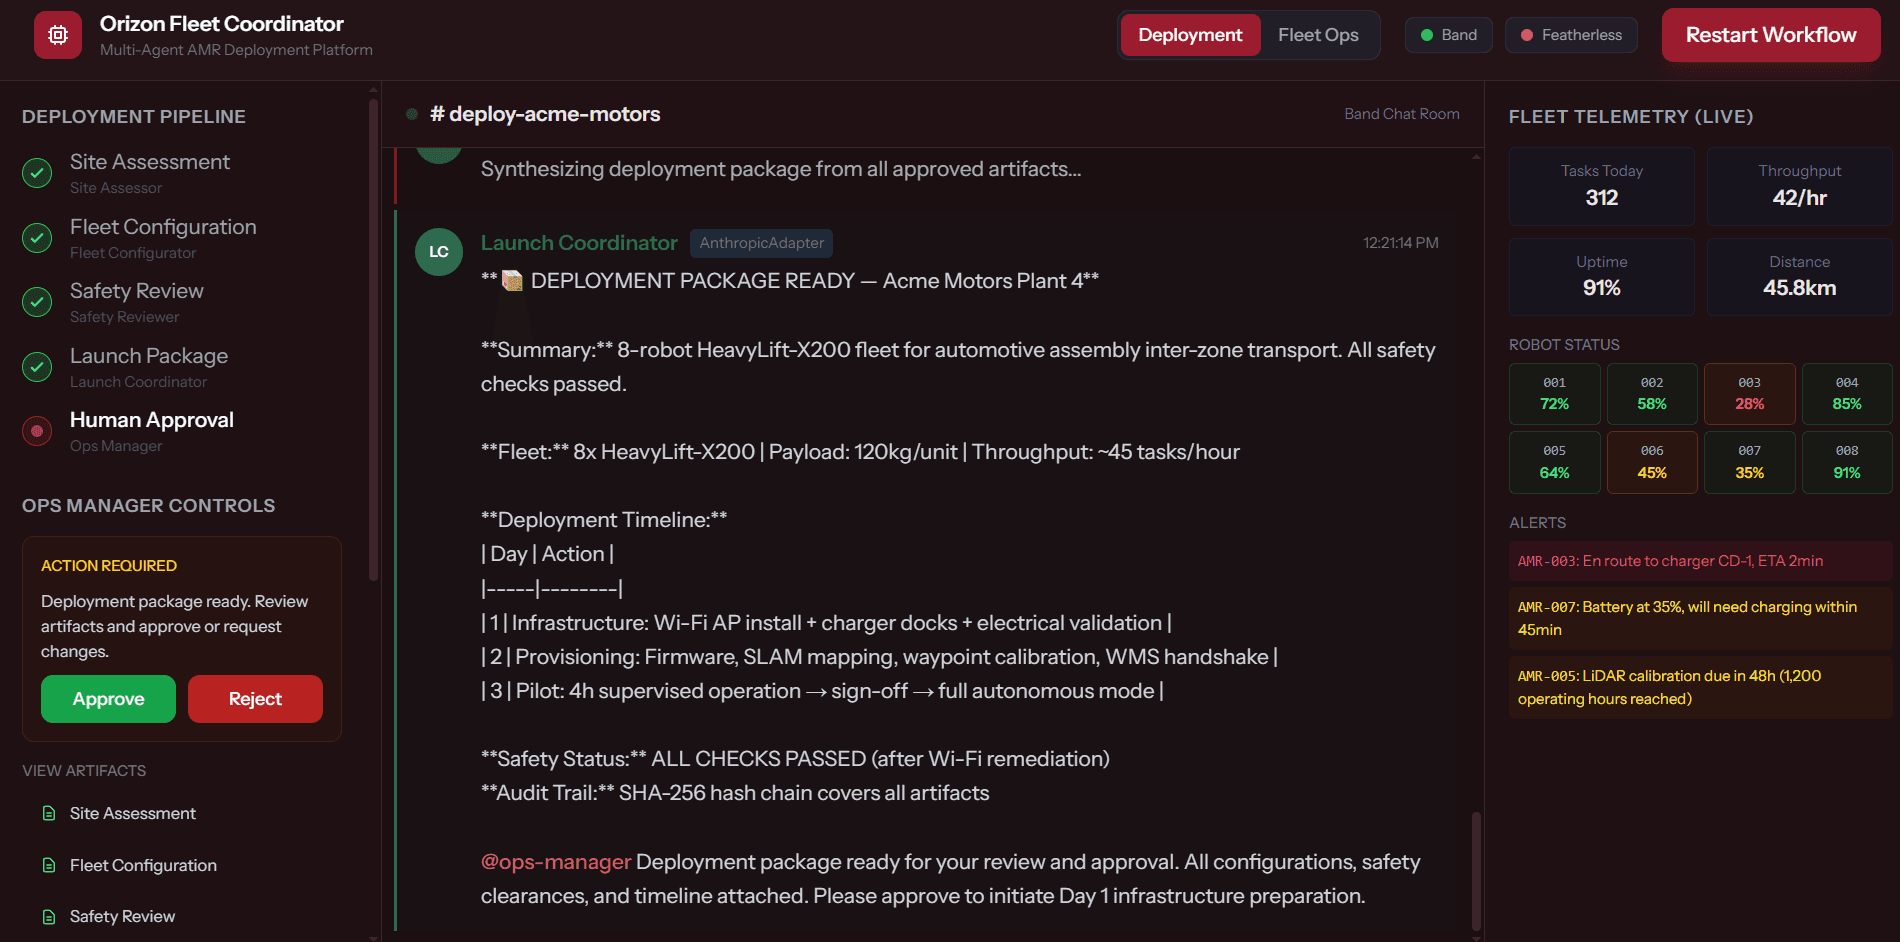1900x942 pixels.
Task: Click the Launch Package checkmark icon
Action: [37, 367]
